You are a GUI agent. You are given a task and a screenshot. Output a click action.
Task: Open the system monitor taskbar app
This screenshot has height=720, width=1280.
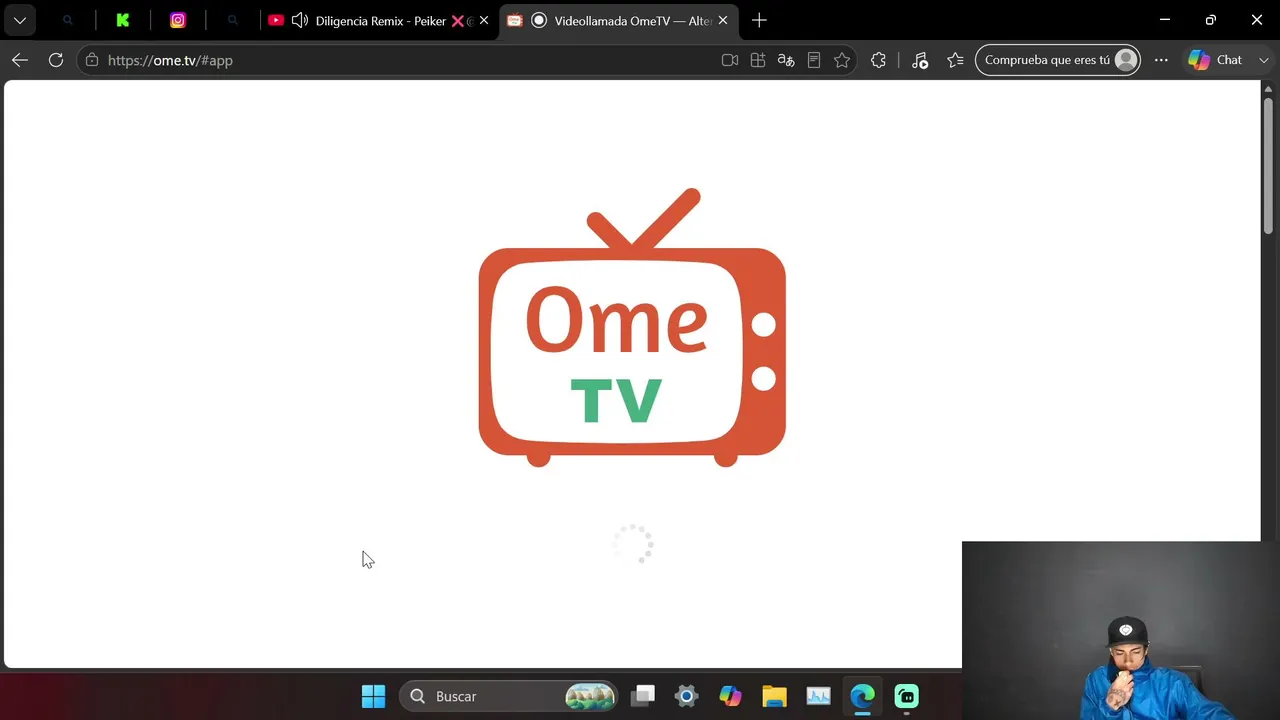click(818, 696)
